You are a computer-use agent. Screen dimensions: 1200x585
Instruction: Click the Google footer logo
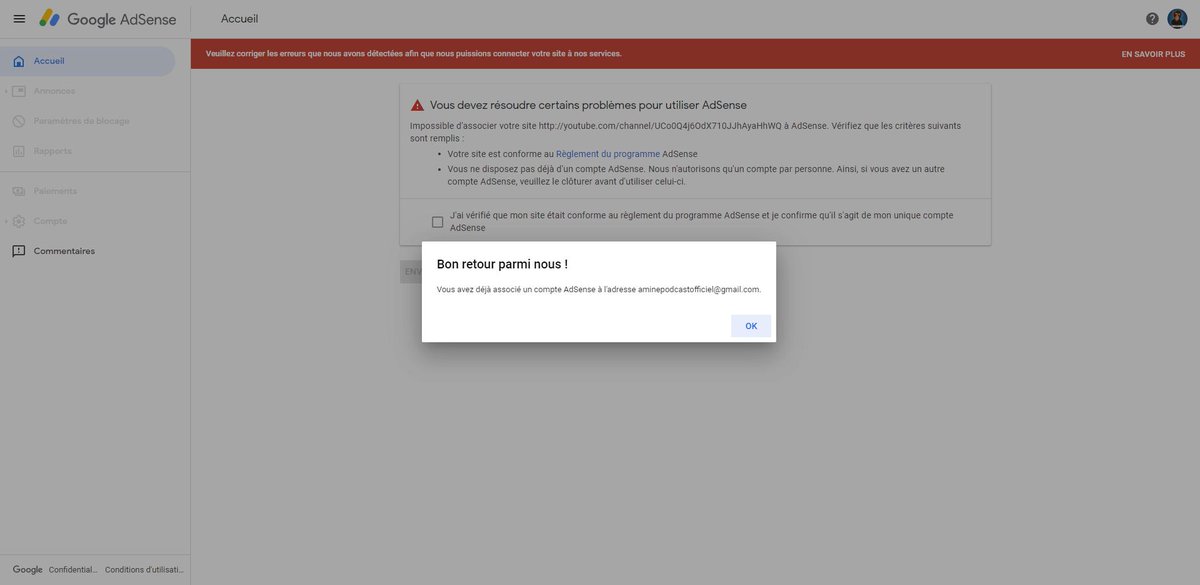[27, 570]
